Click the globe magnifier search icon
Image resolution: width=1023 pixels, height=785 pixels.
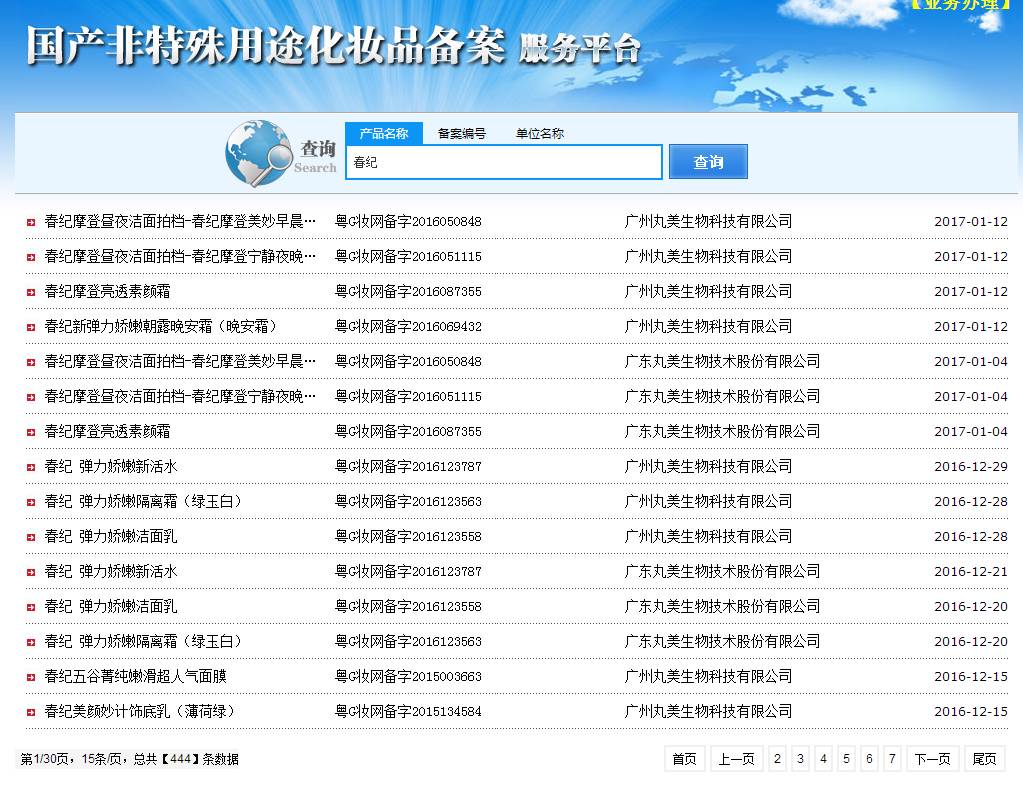259,153
